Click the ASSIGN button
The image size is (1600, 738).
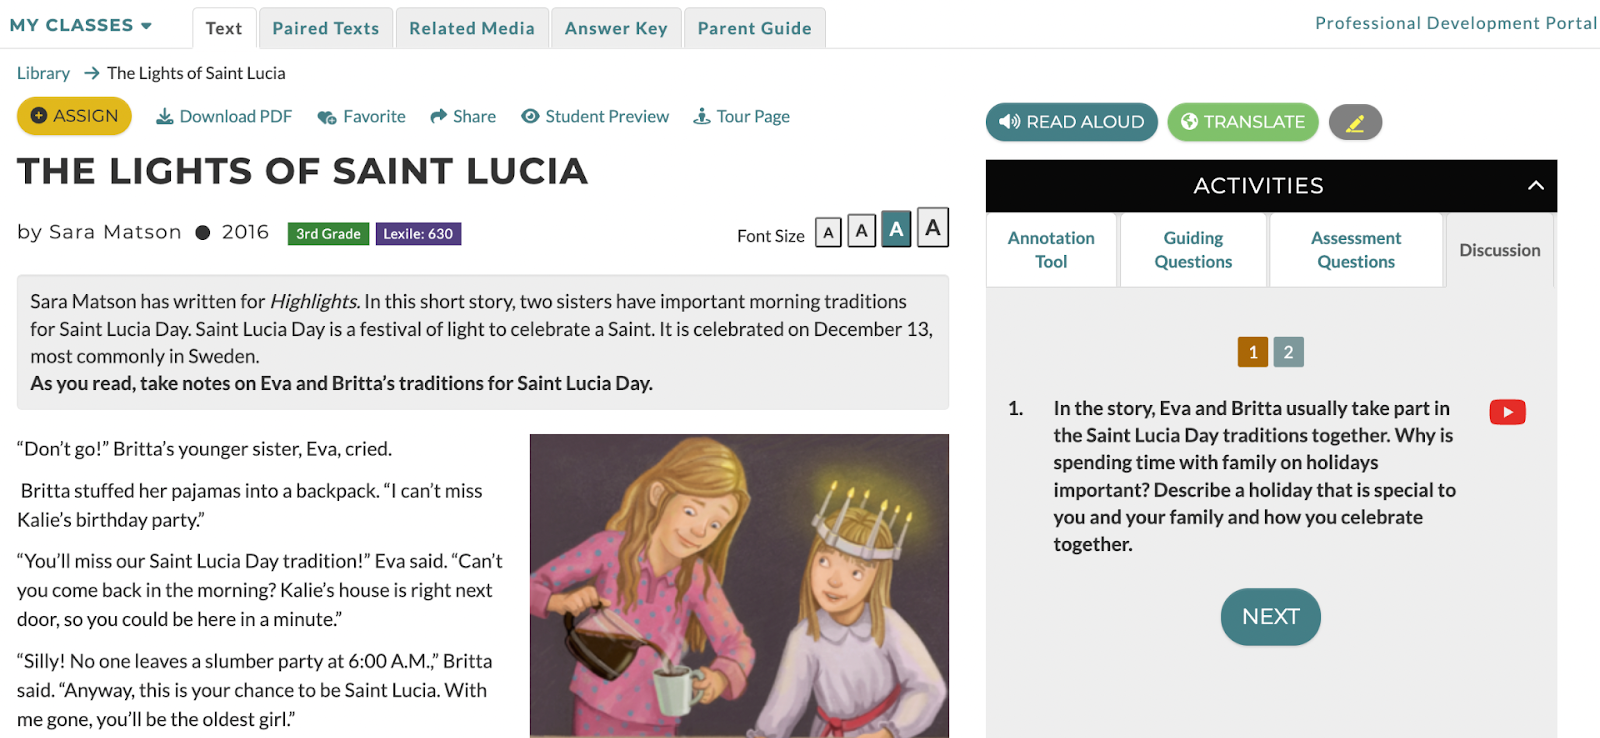[x=74, y=116]
